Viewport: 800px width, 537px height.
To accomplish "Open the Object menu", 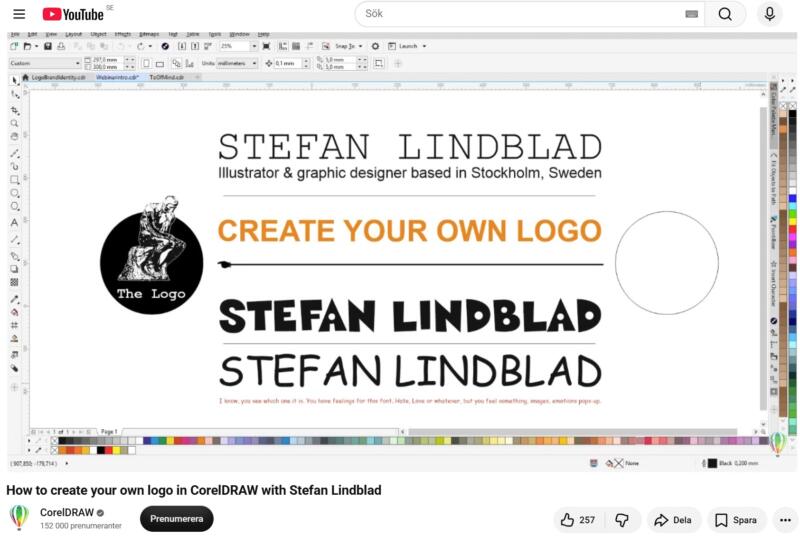I will 98,34.
